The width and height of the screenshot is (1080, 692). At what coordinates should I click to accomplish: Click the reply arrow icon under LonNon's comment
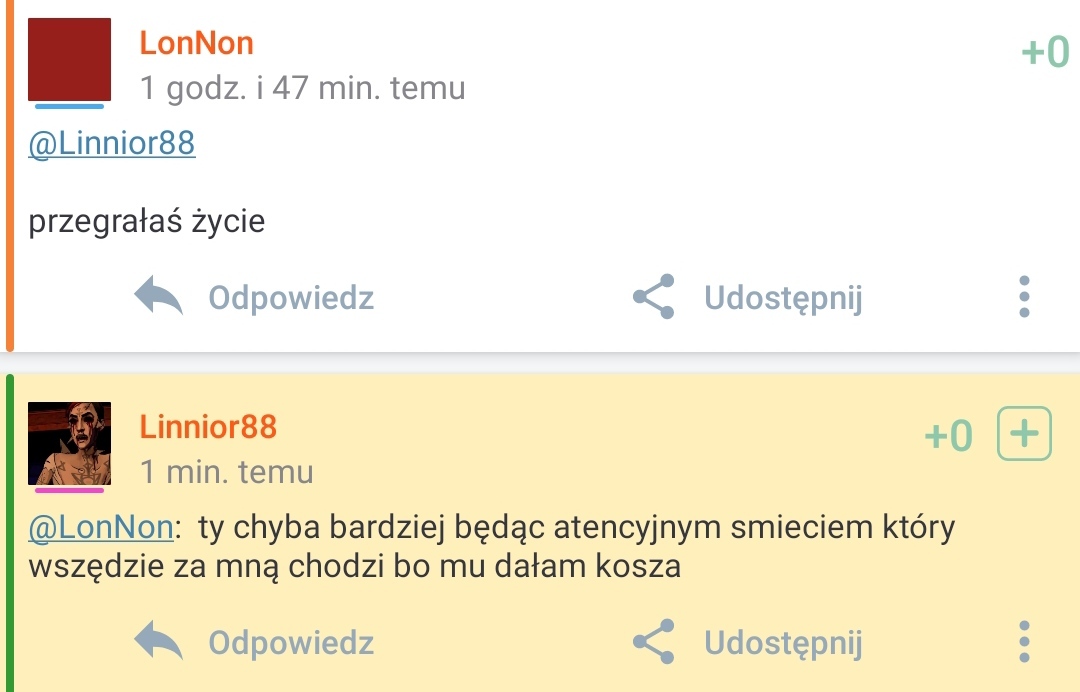(159, 297)
